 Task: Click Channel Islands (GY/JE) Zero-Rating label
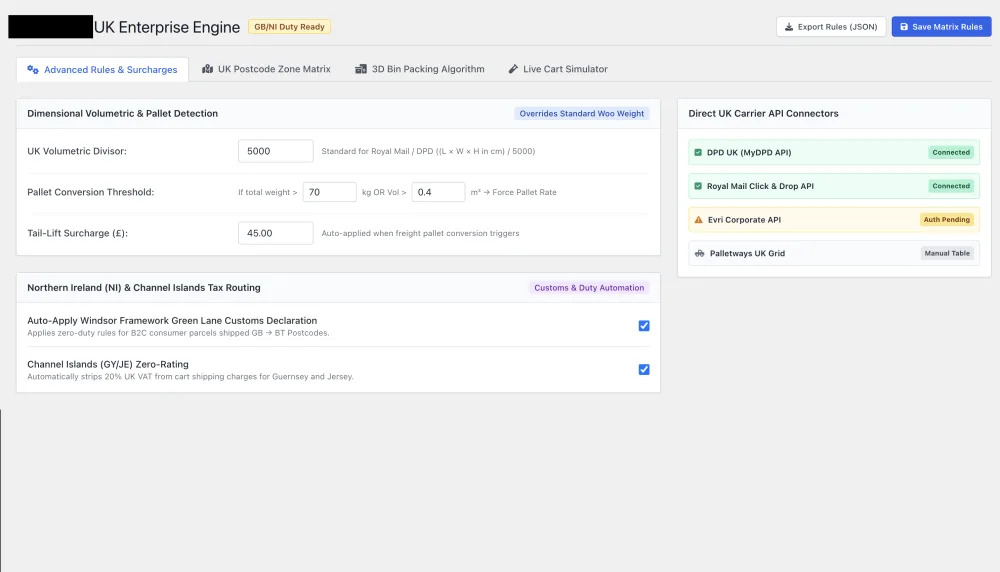pos(108,364)
